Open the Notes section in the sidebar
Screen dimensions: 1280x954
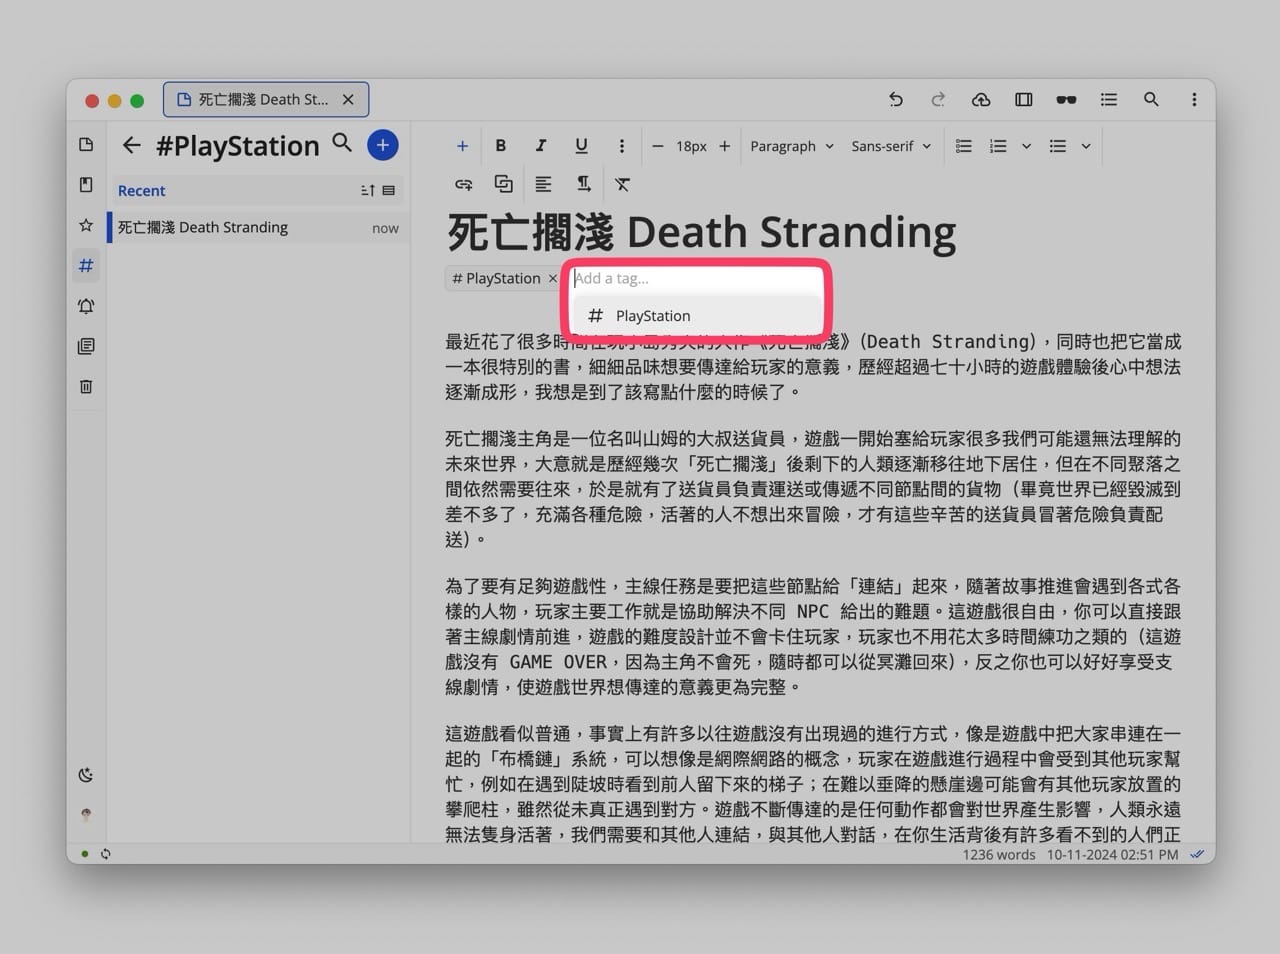[86, 145]
